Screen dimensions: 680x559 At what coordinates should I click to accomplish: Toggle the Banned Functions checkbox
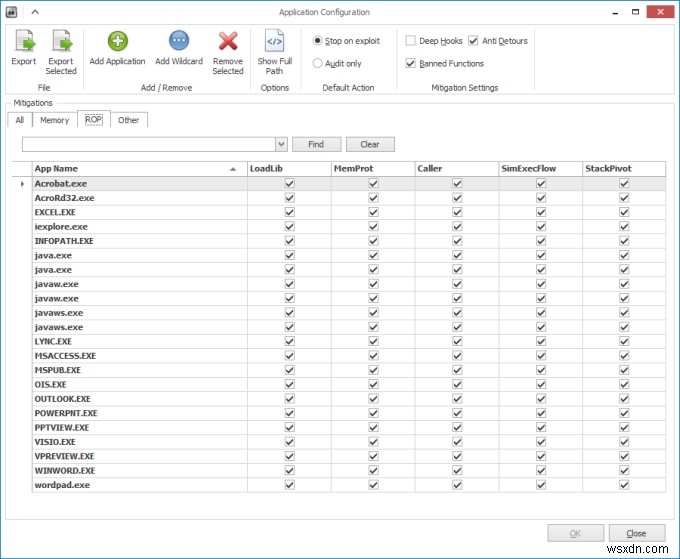tap(410, 63)
